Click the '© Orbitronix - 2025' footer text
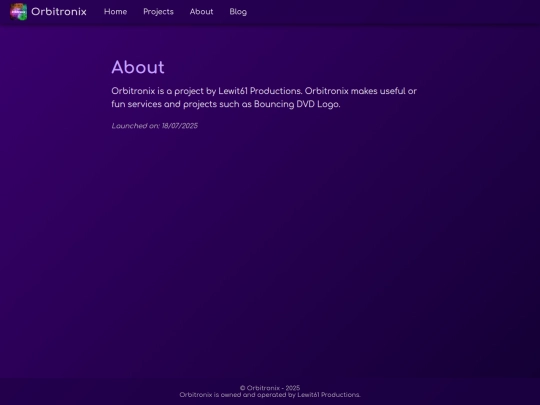The image size is (540, 405). coord(270,388)
